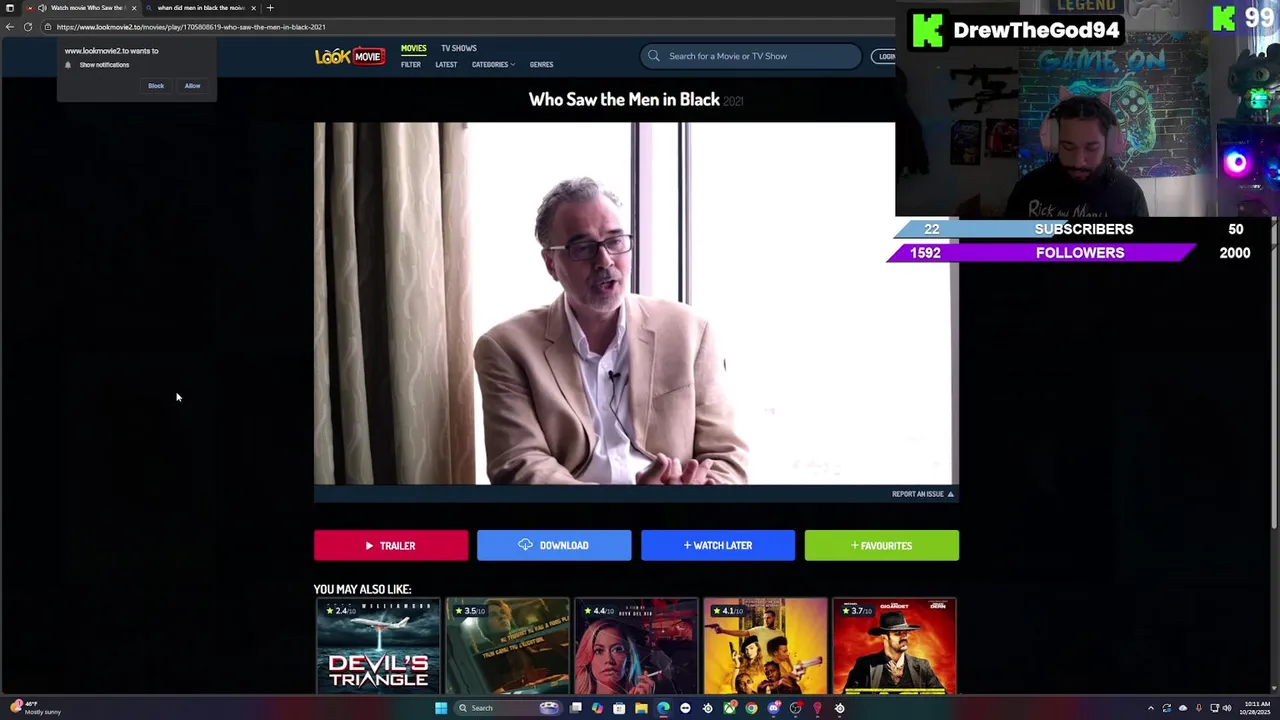This screenshot has height=720, width=1280.
Task: Open the recommended movie rated 4.4
Action: [636, 647]
